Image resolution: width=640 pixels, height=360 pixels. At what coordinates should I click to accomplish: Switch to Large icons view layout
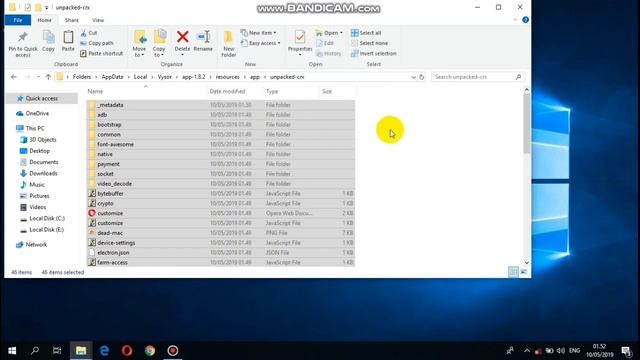point(524,272)
